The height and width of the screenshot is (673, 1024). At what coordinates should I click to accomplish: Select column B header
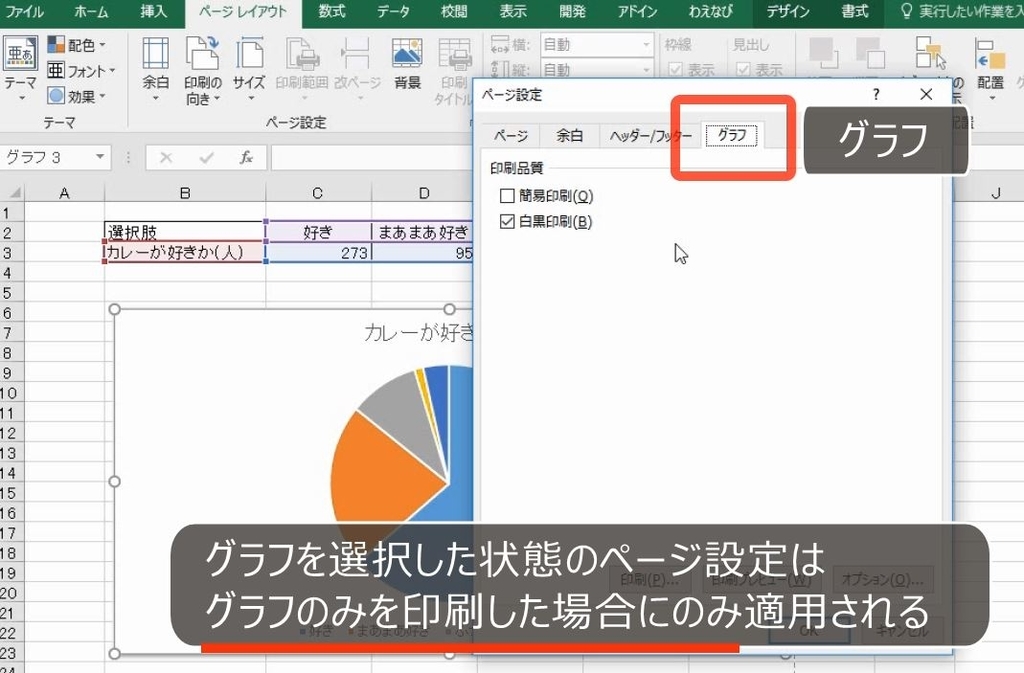(x=185, y=193)
